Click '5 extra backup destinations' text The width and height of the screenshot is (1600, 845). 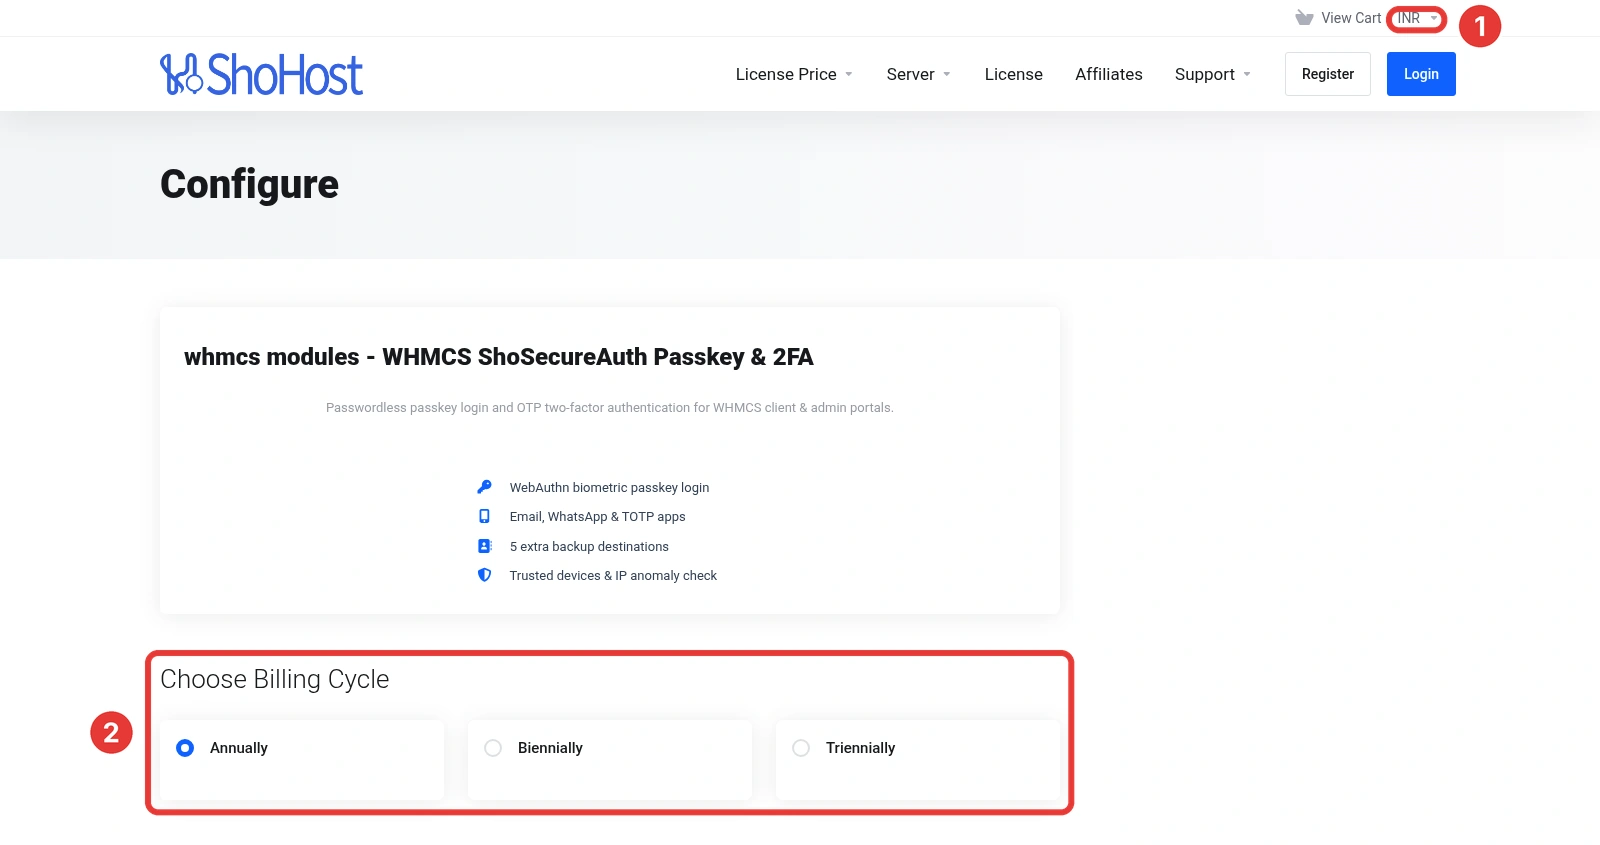[x=589, y=547]
